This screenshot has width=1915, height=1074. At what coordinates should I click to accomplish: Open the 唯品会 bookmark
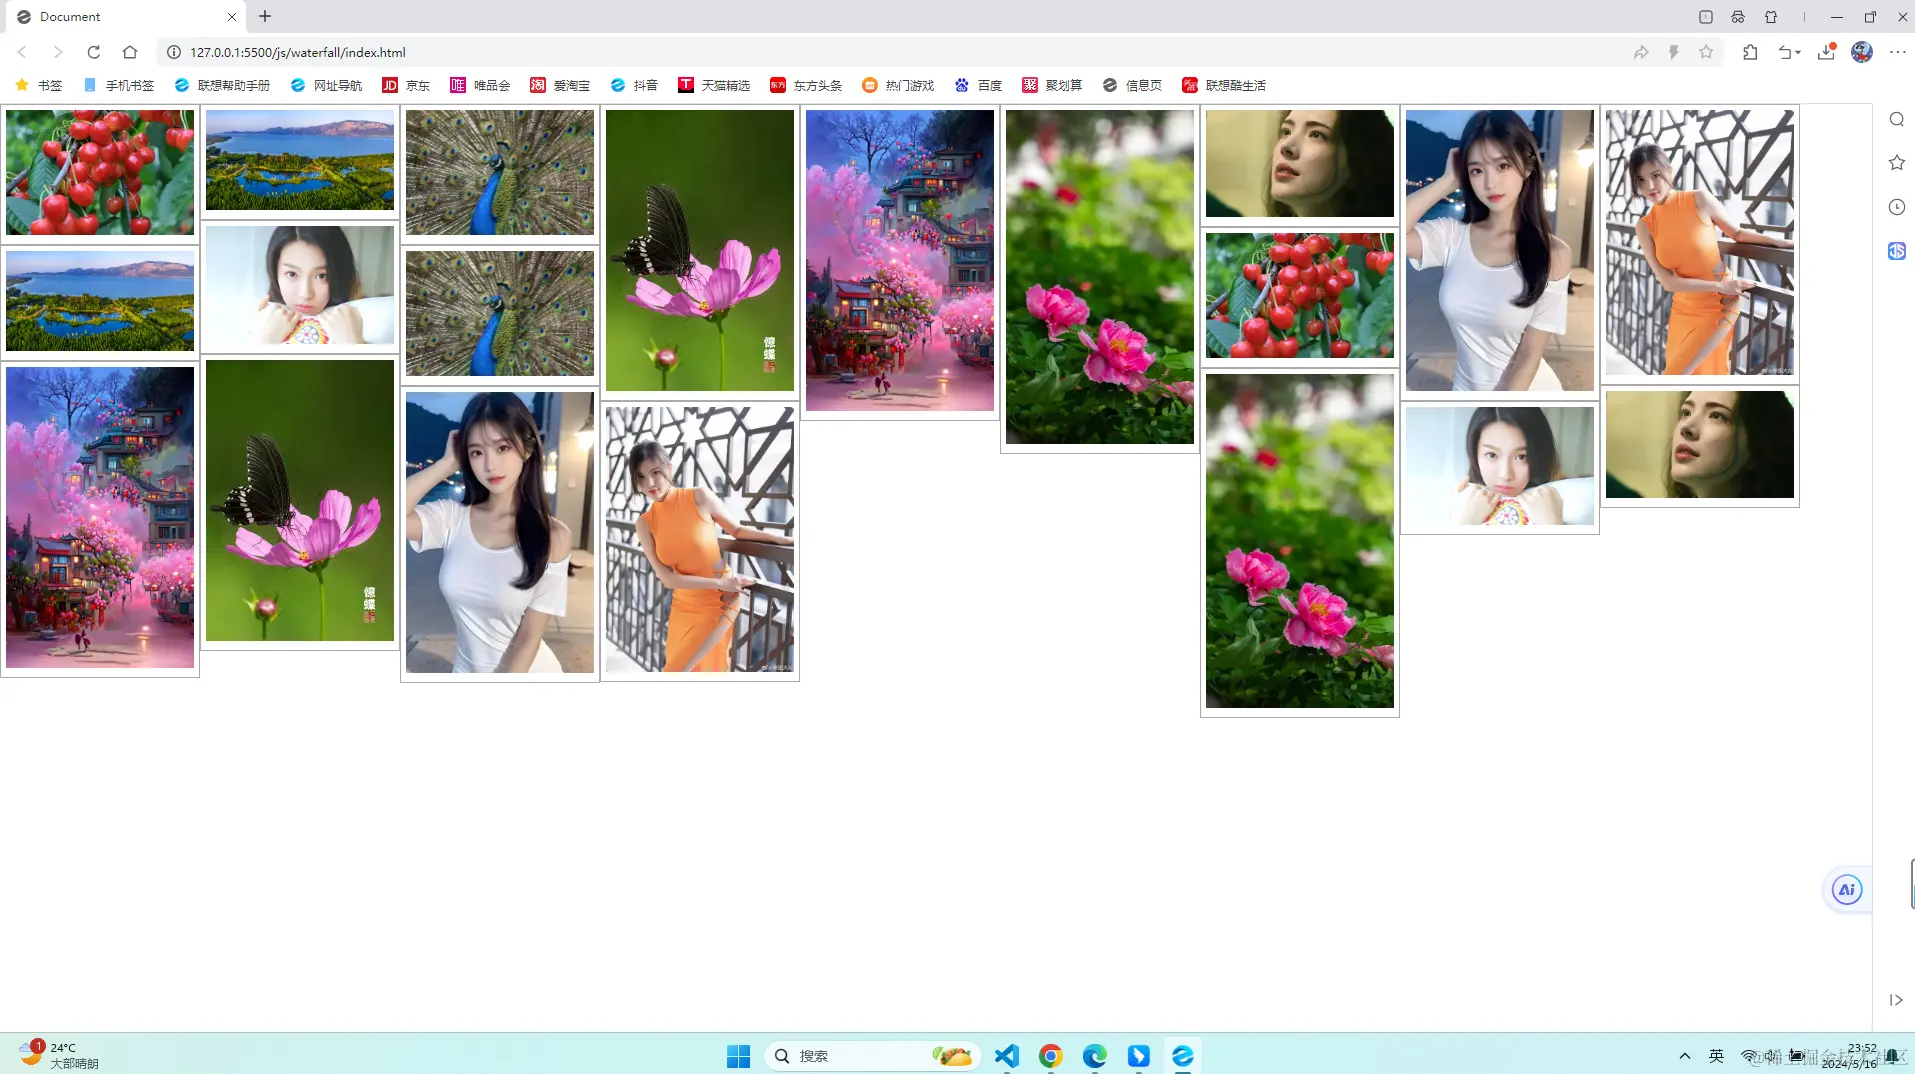[480, 85]
